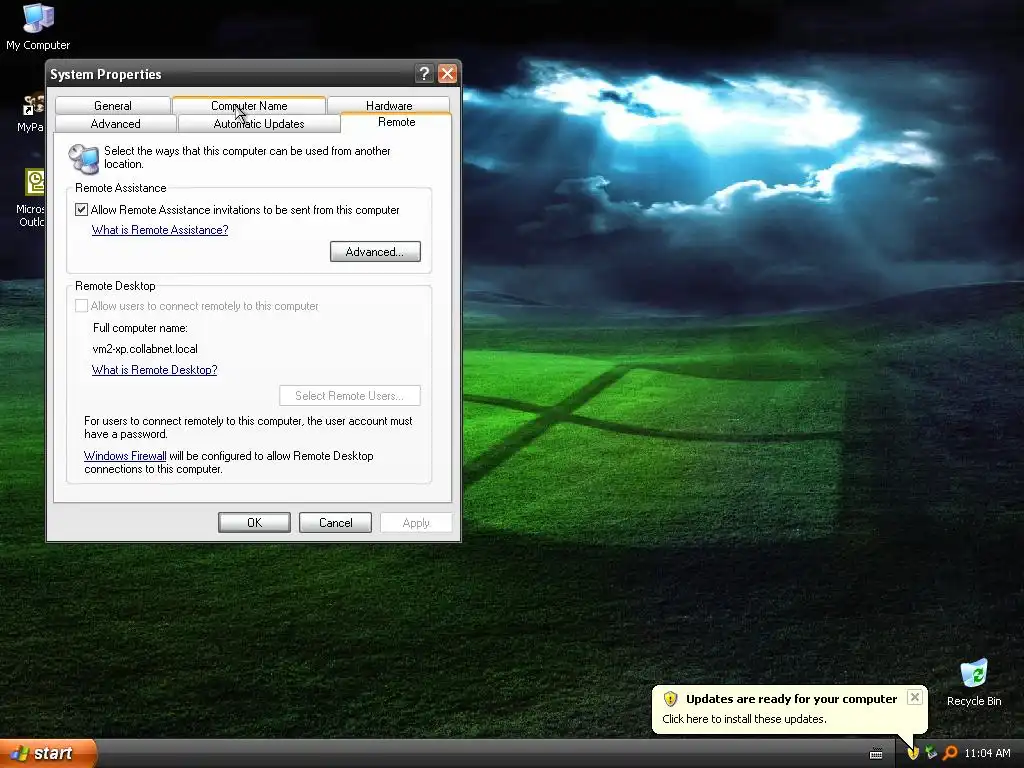Dismiss the updates balloon notification

(x=915, y=697)
